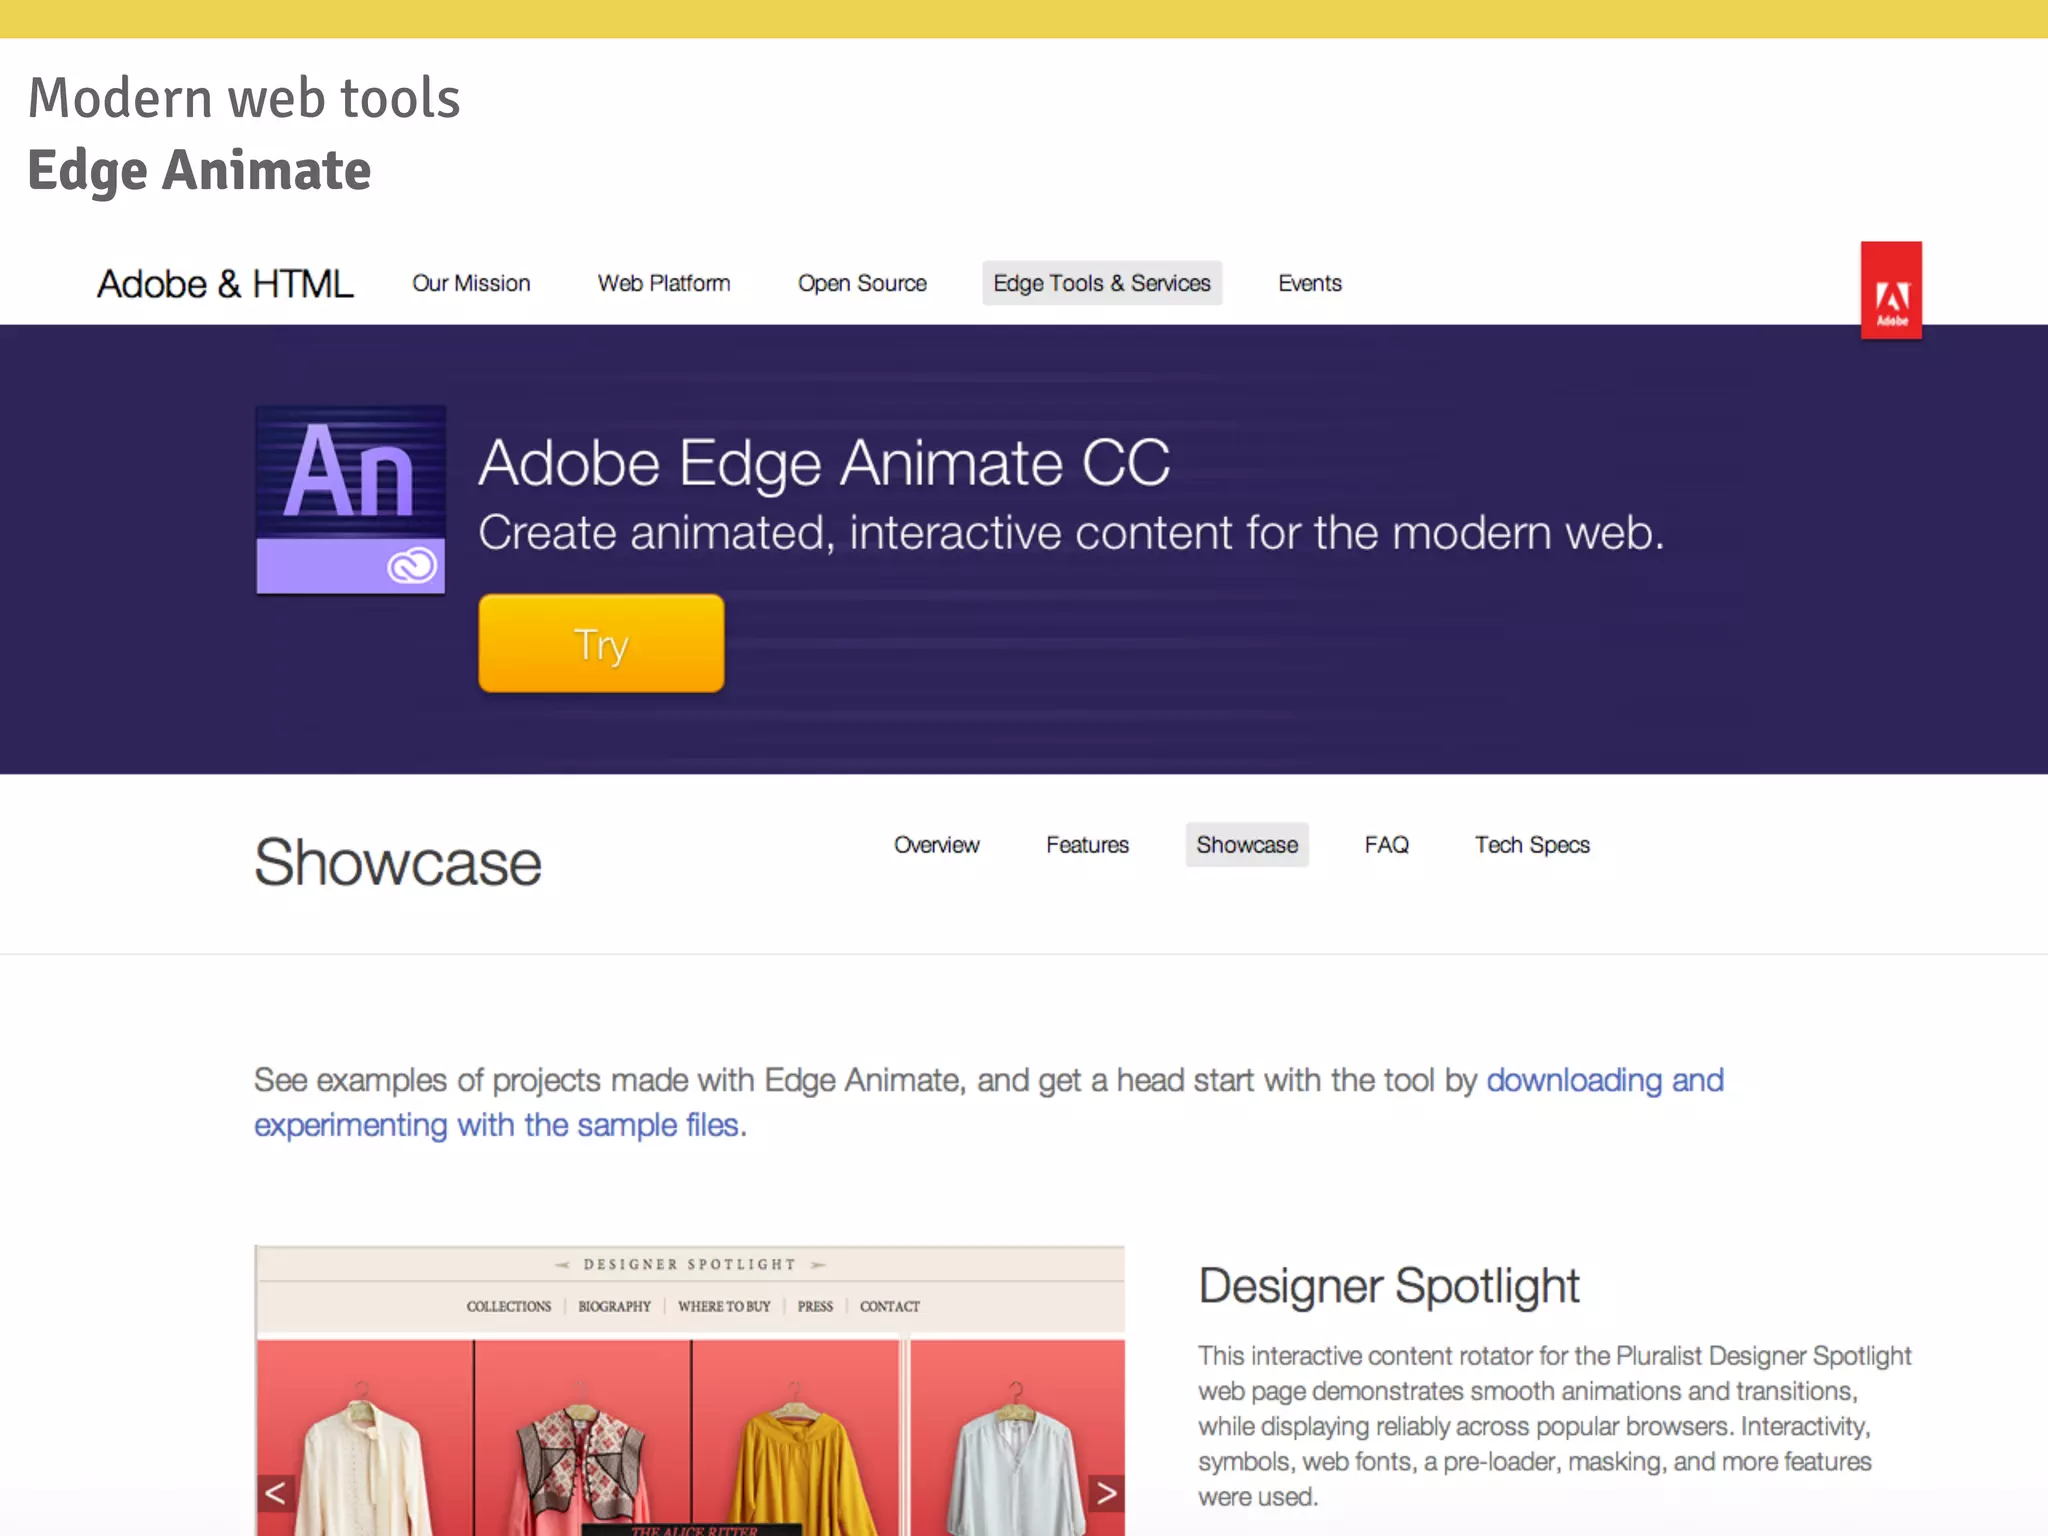Screen dimensions: 2048x1536
Task: Click Biography in Designer Spotlight preview
Action: tap(614, 1306)
